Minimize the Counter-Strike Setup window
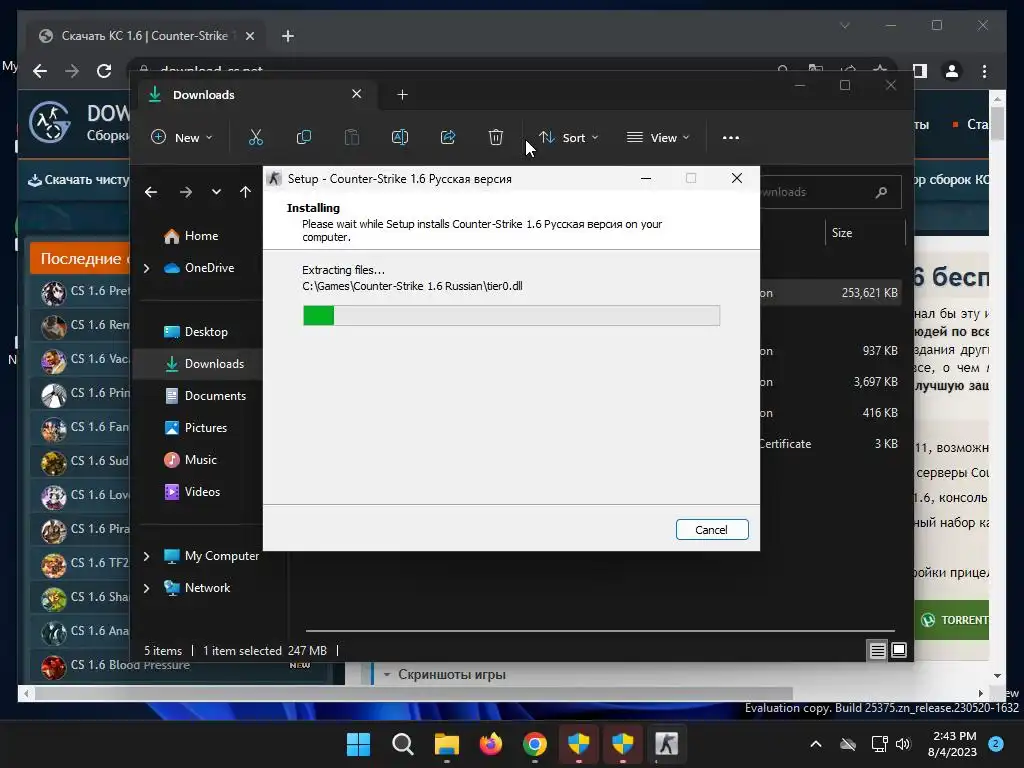The height and width of the screenshot is (768, 1024). tap(646, 178)
